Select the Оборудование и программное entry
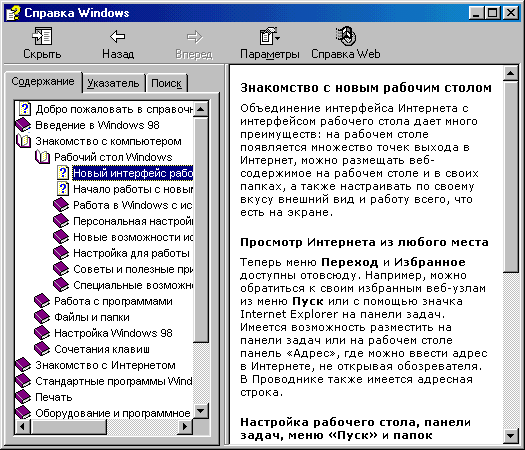Screen dimensions: 525x450 click(x=113, y=413)
